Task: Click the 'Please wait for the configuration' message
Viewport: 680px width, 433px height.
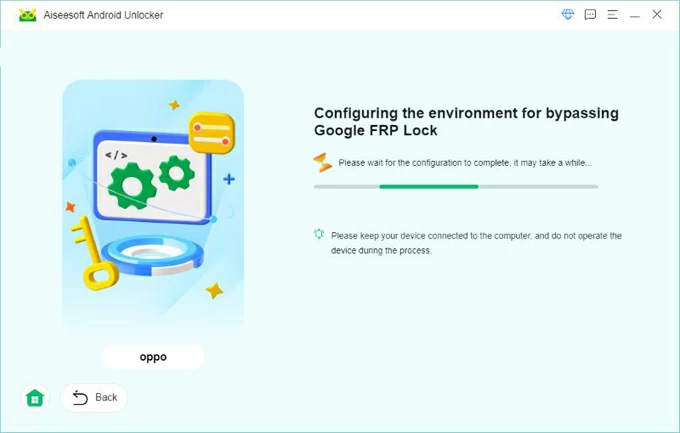Action: point(465,162)
